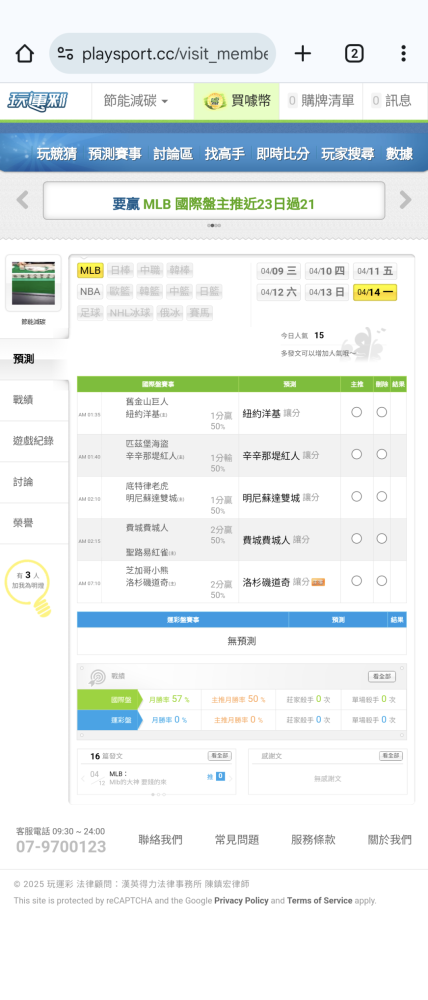428x1000 pixels.
Task: Select 主推 radio for 費城費城人 prediction
Action: (357, 538)
